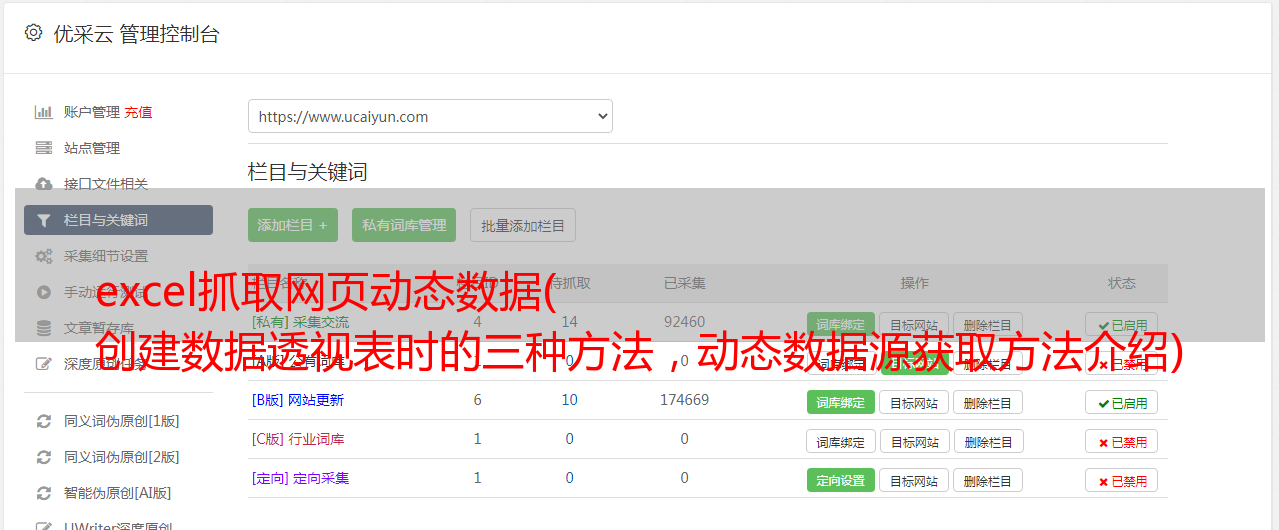Click the collected count 174669
Screen dimensions: 1279x530
point(684,400)
